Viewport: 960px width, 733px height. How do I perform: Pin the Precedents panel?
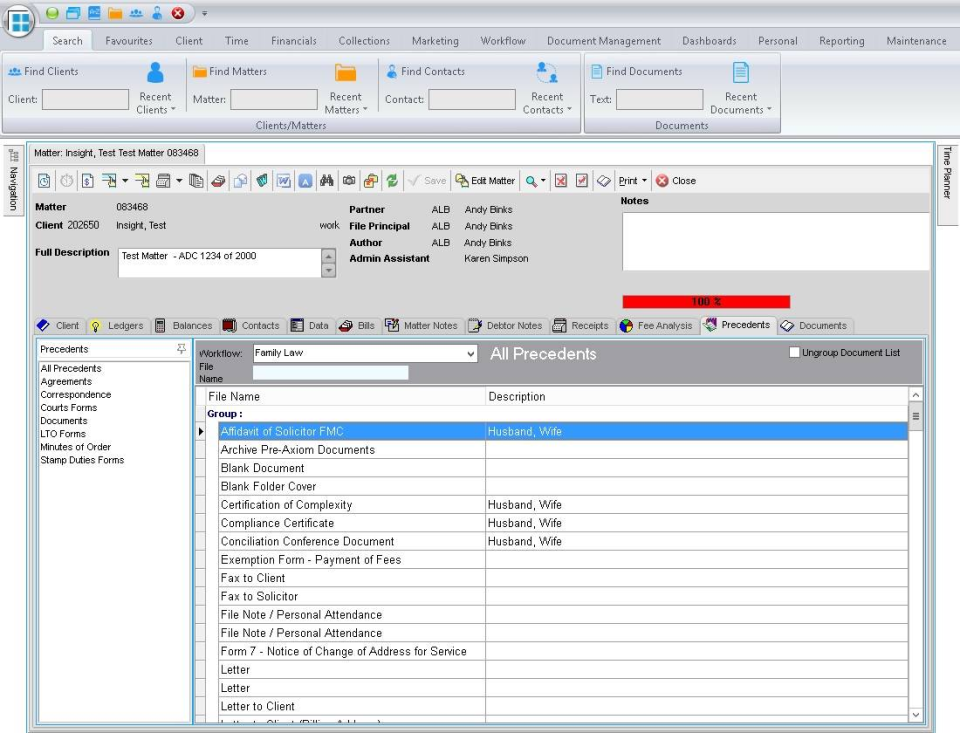(x=180, y=348)
